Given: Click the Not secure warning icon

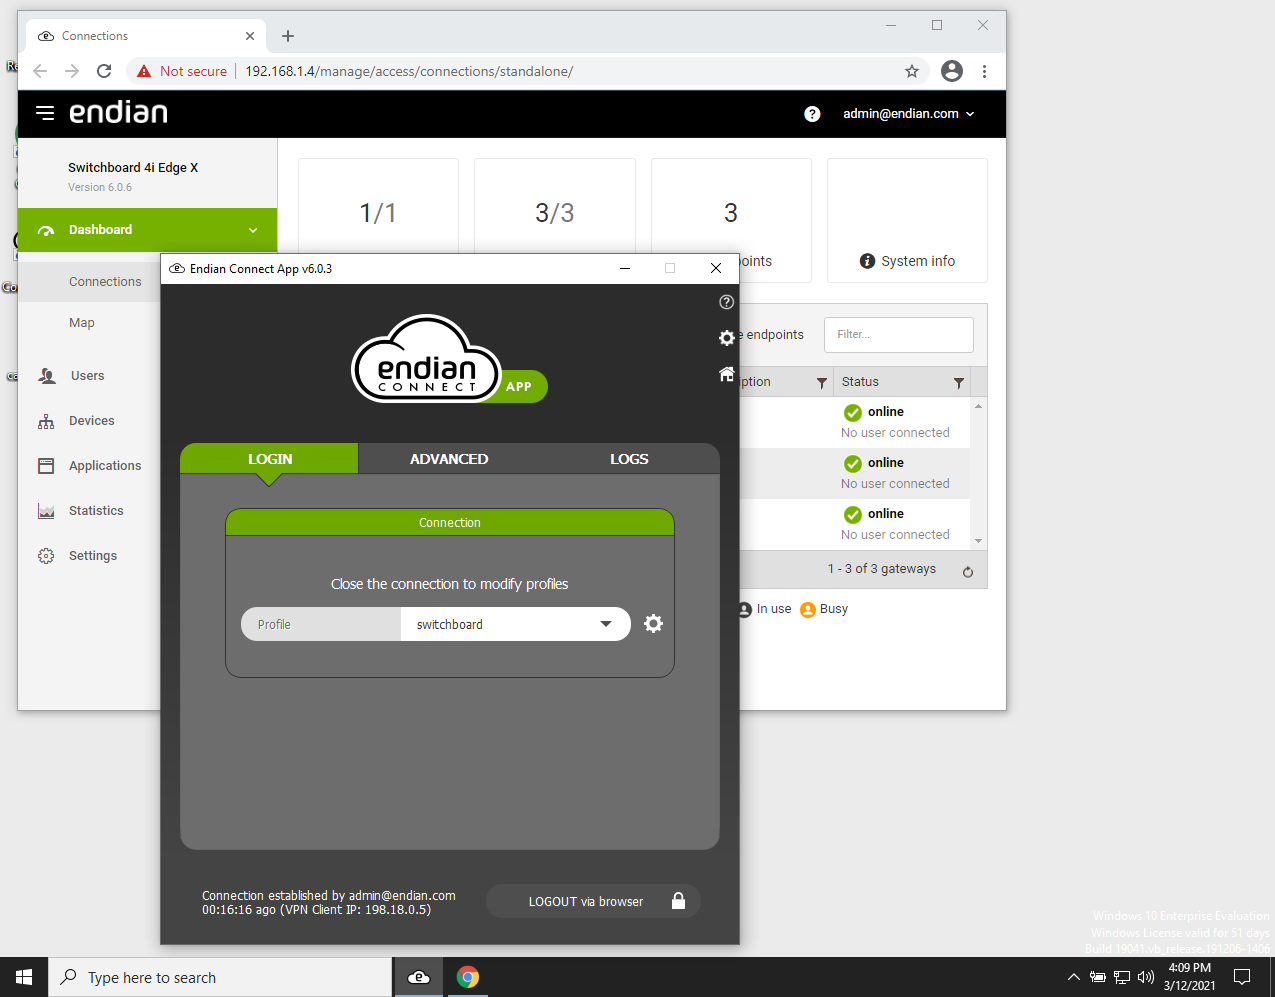Looking at the screenshot, I should (x=144, y=71).
